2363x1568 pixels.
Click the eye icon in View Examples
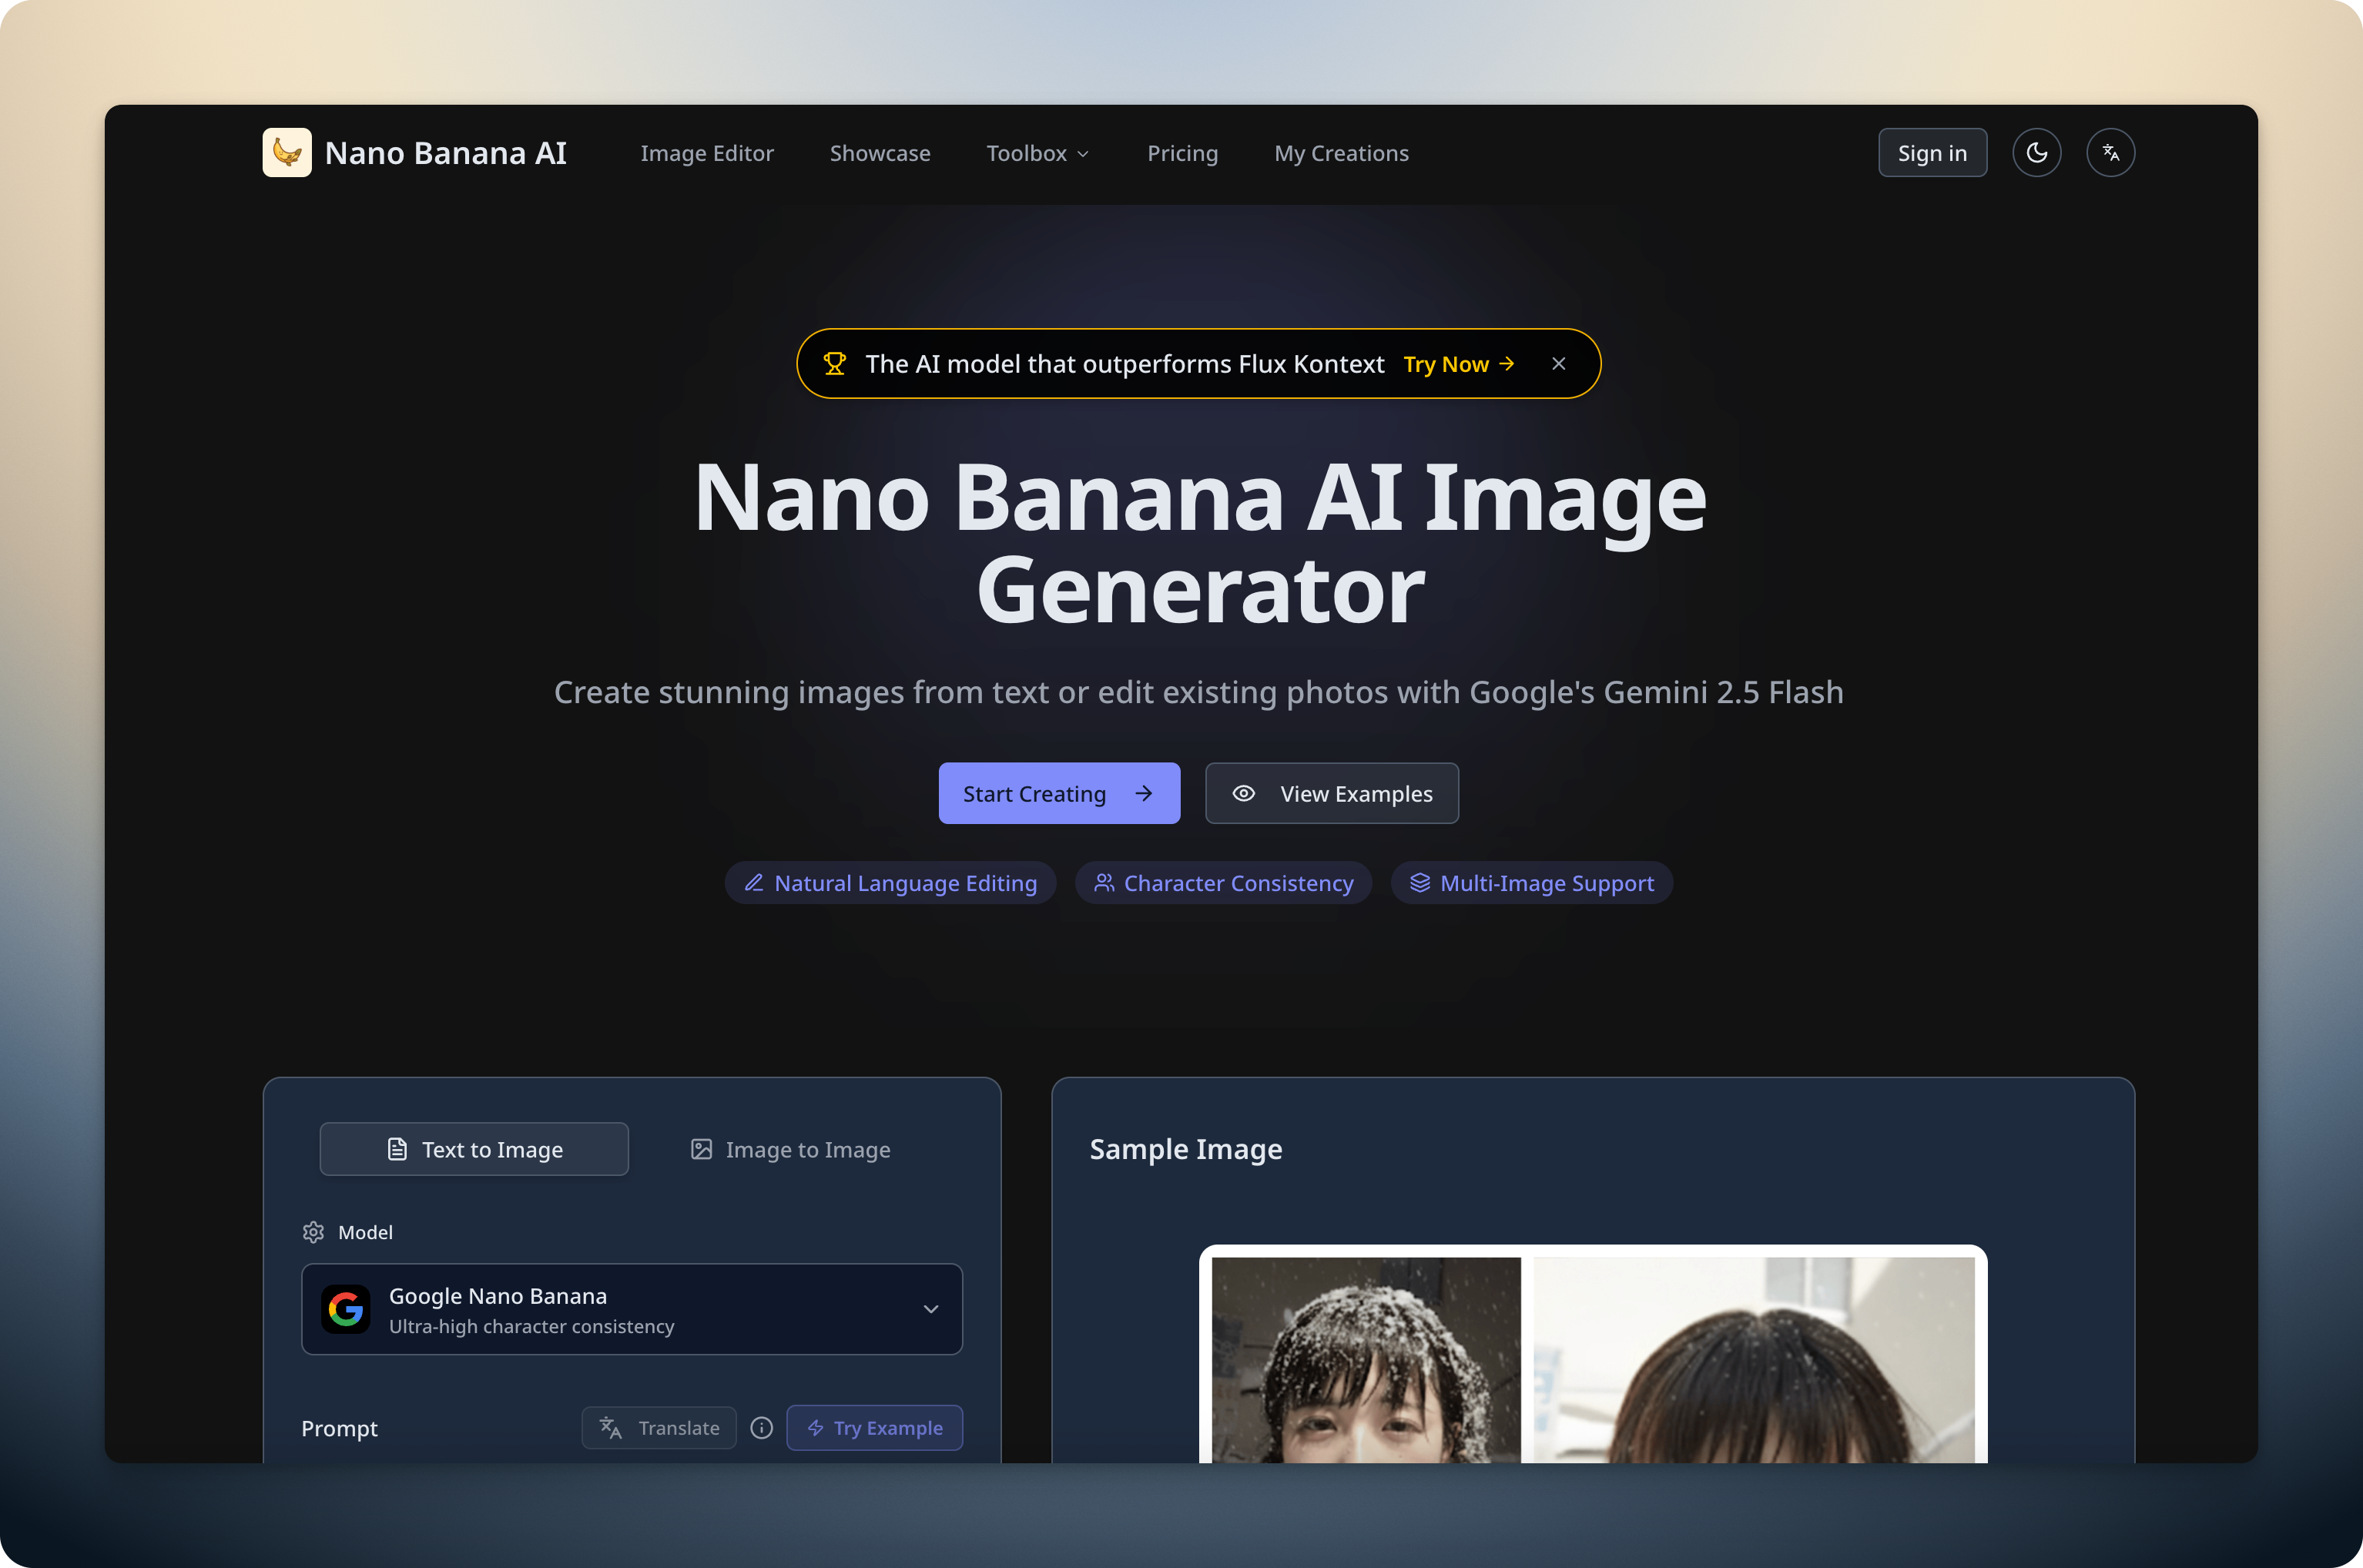coord(1243,793)
